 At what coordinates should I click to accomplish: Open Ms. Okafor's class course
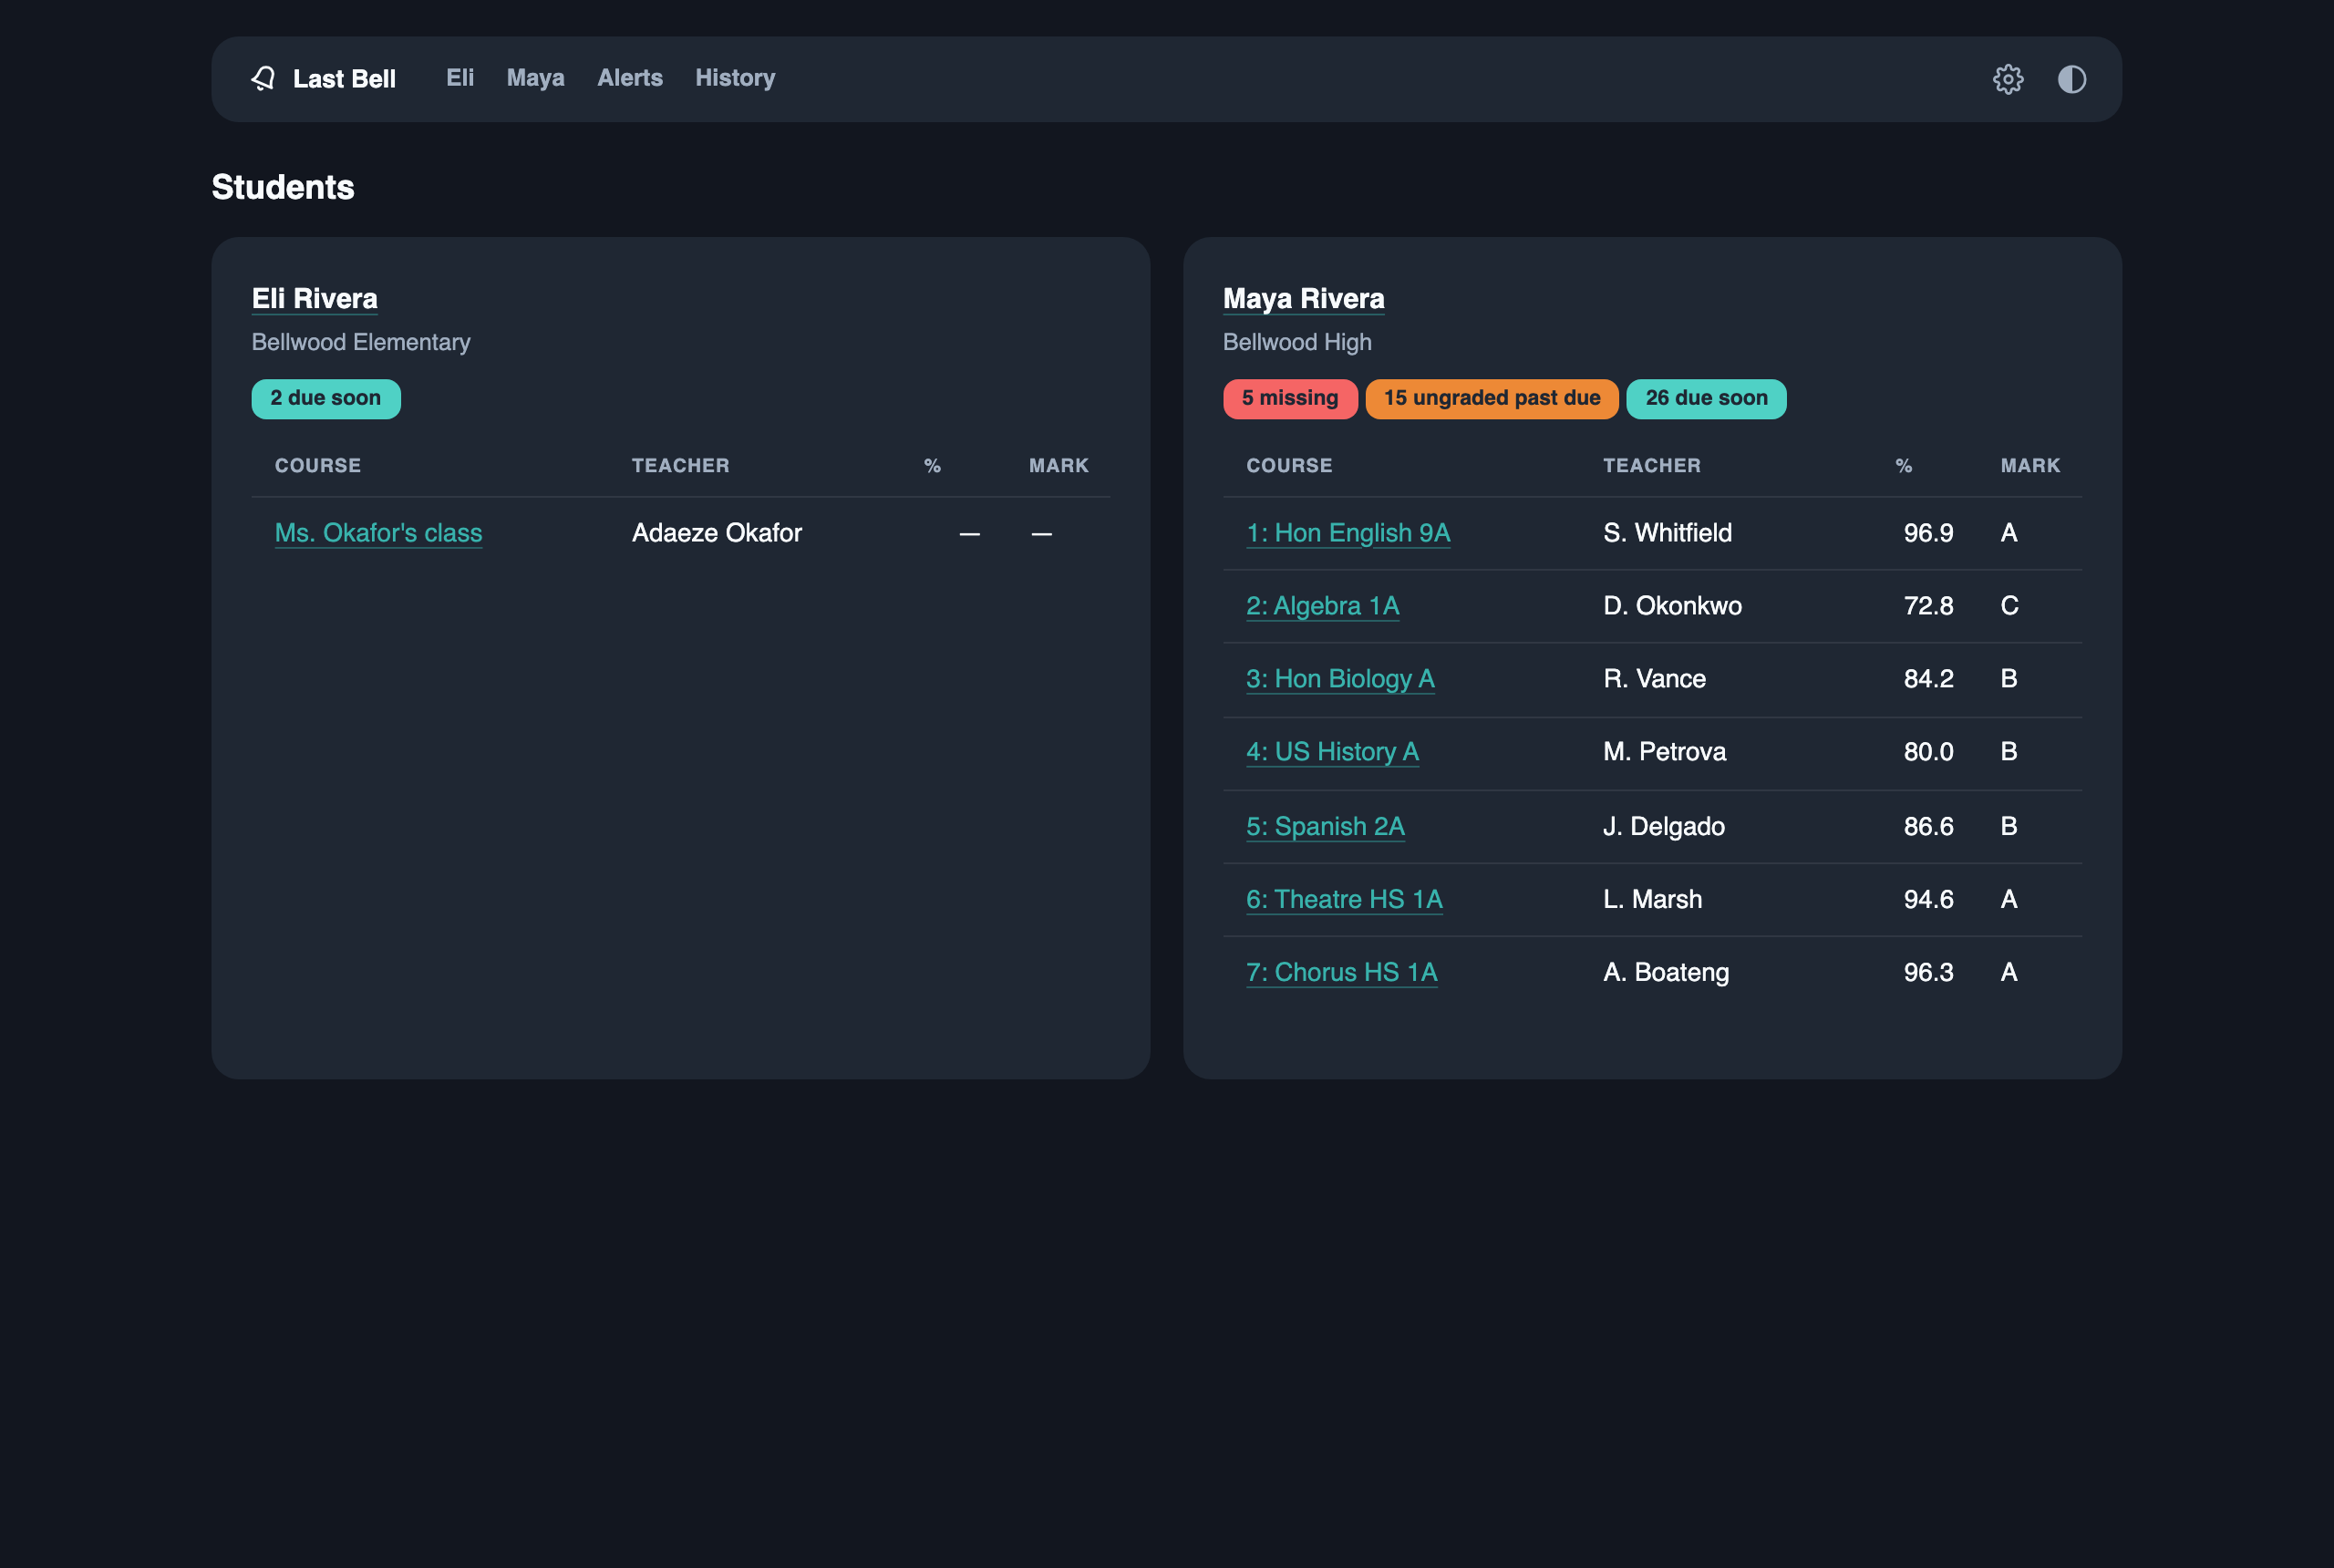[379, 533]
